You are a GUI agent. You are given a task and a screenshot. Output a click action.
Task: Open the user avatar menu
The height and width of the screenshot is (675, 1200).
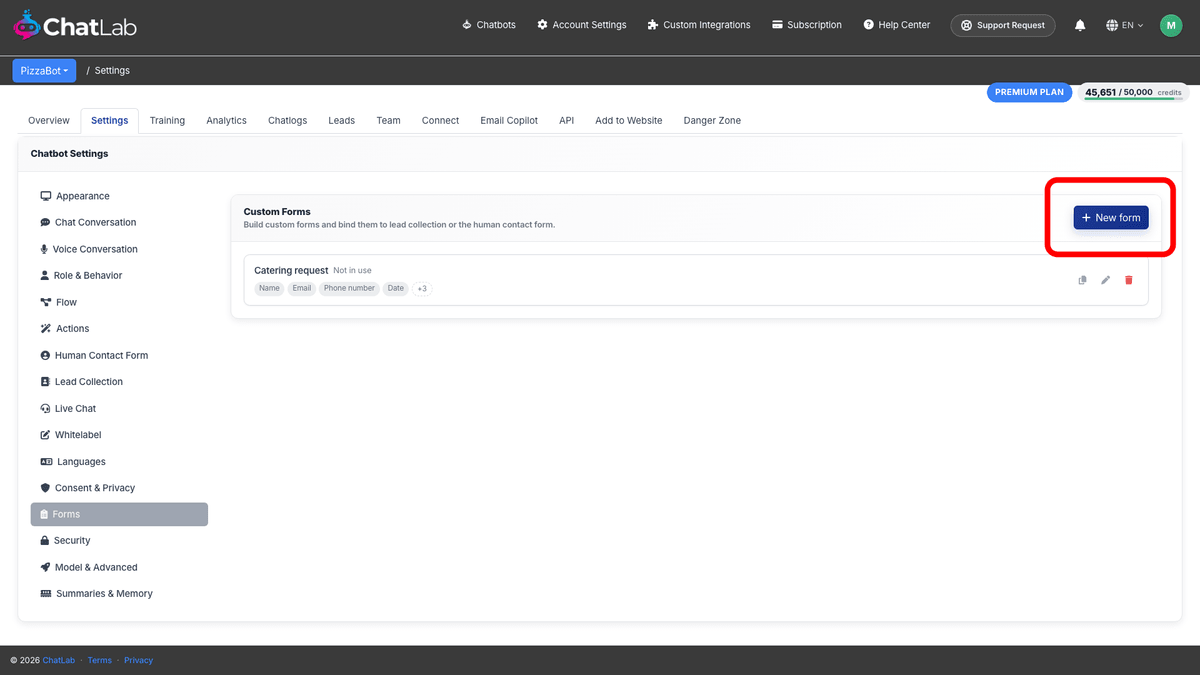click(x=1171, y=25)
